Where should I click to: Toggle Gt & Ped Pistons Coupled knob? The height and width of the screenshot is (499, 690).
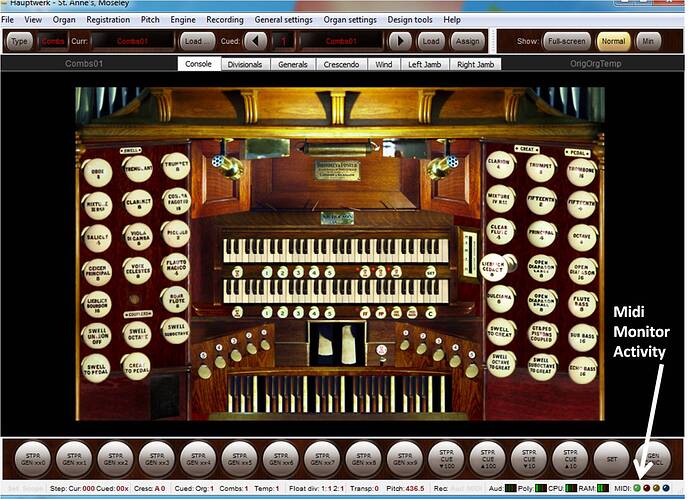542,334
